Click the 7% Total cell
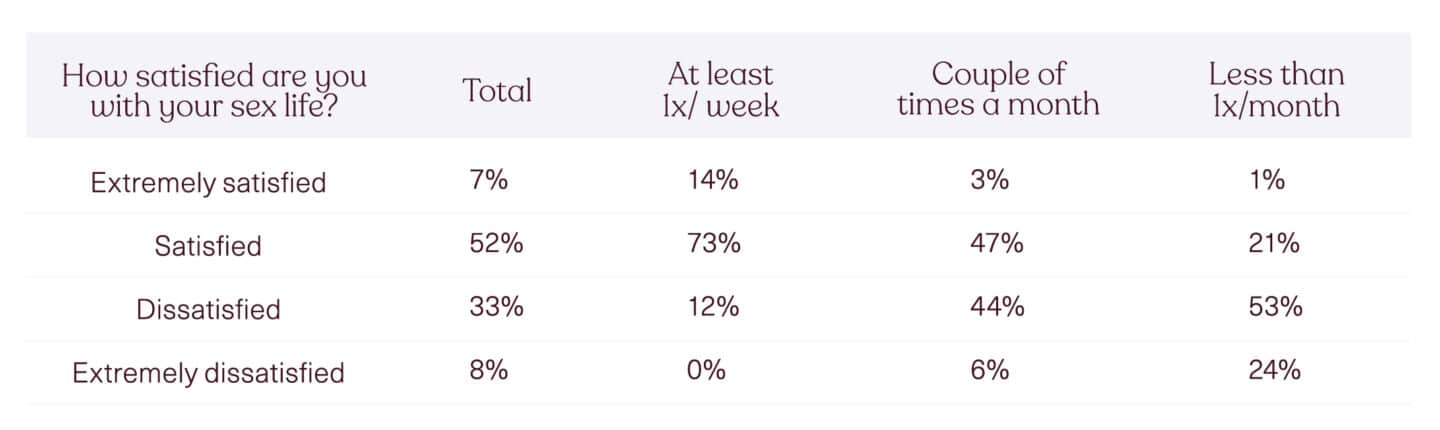Viewport: 1440px width, 430px height. click(488, 180)
